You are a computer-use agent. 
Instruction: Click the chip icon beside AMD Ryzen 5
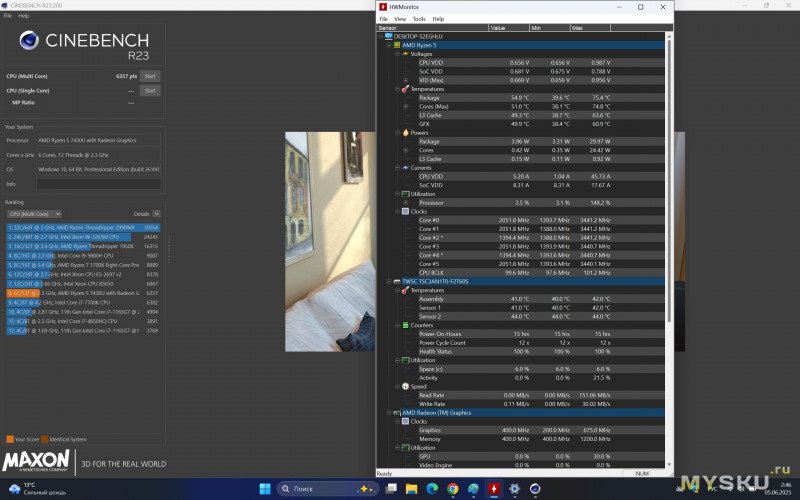click(x=397, y=45)
